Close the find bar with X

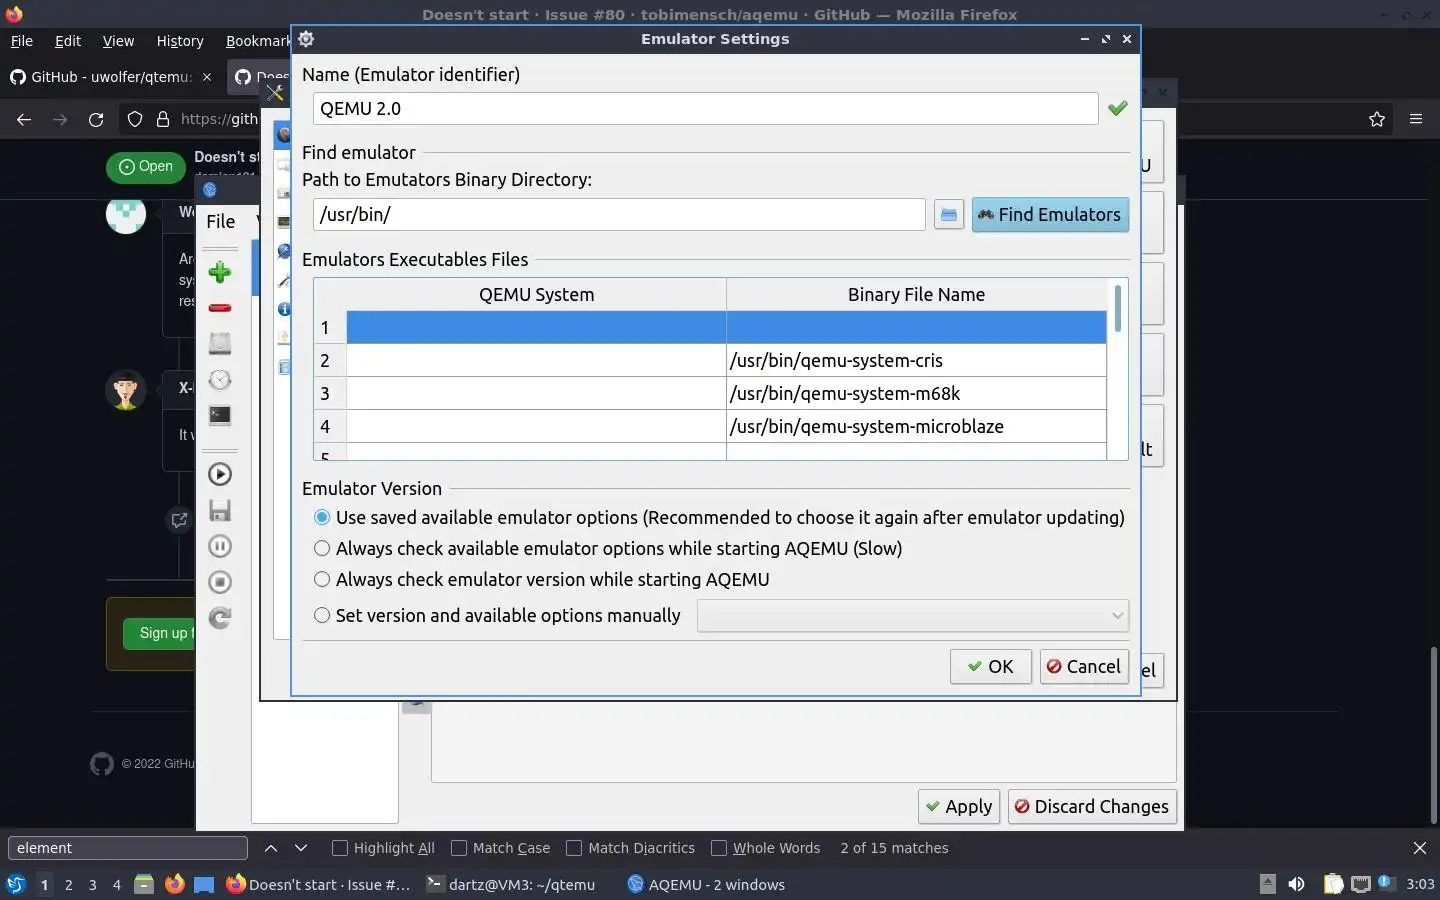pyautogui.click(x=1420, y=848)
